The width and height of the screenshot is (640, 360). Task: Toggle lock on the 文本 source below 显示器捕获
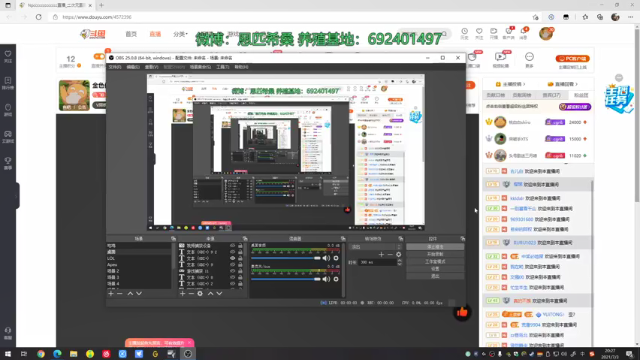[x=240, y=277]
